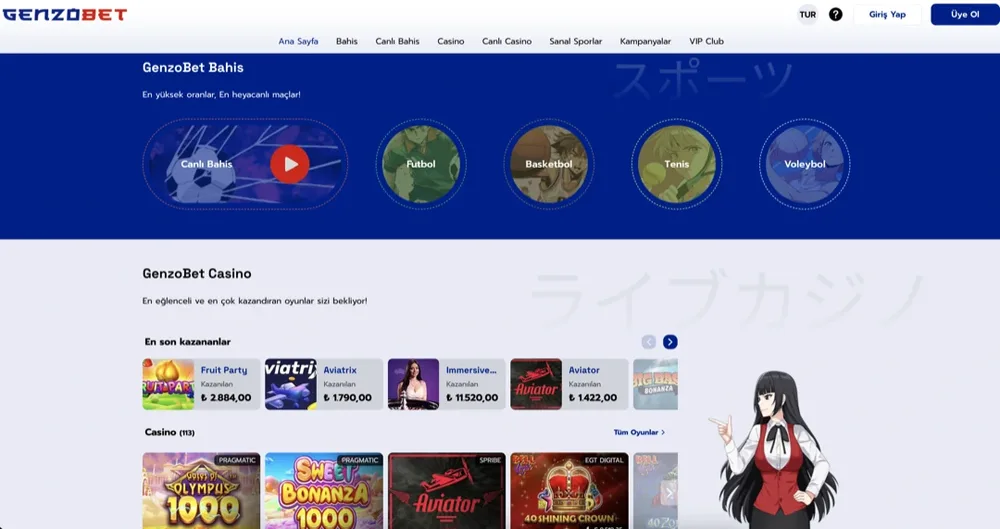Click the Casino (113) section label
Image resolution: width=1000 pixels, height=529 pixels.
click(x=170, y=432)
